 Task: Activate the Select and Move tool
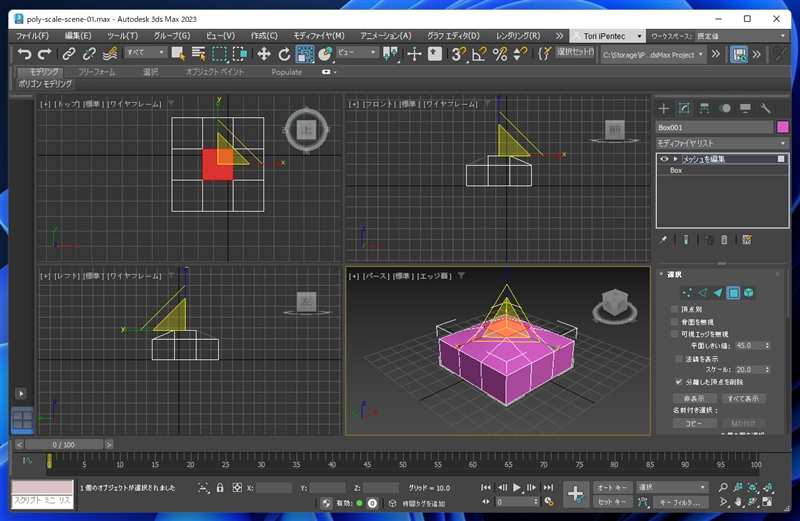[264, 54]
